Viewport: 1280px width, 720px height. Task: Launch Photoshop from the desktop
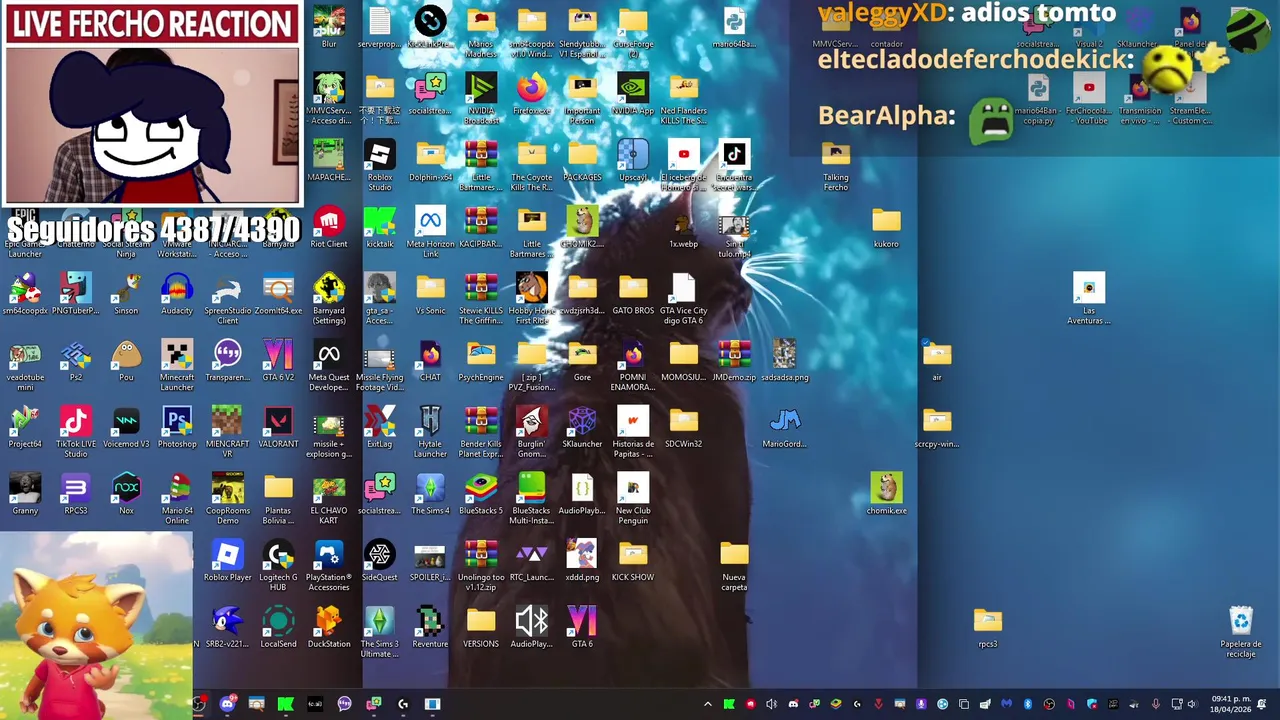click(177, 427)
